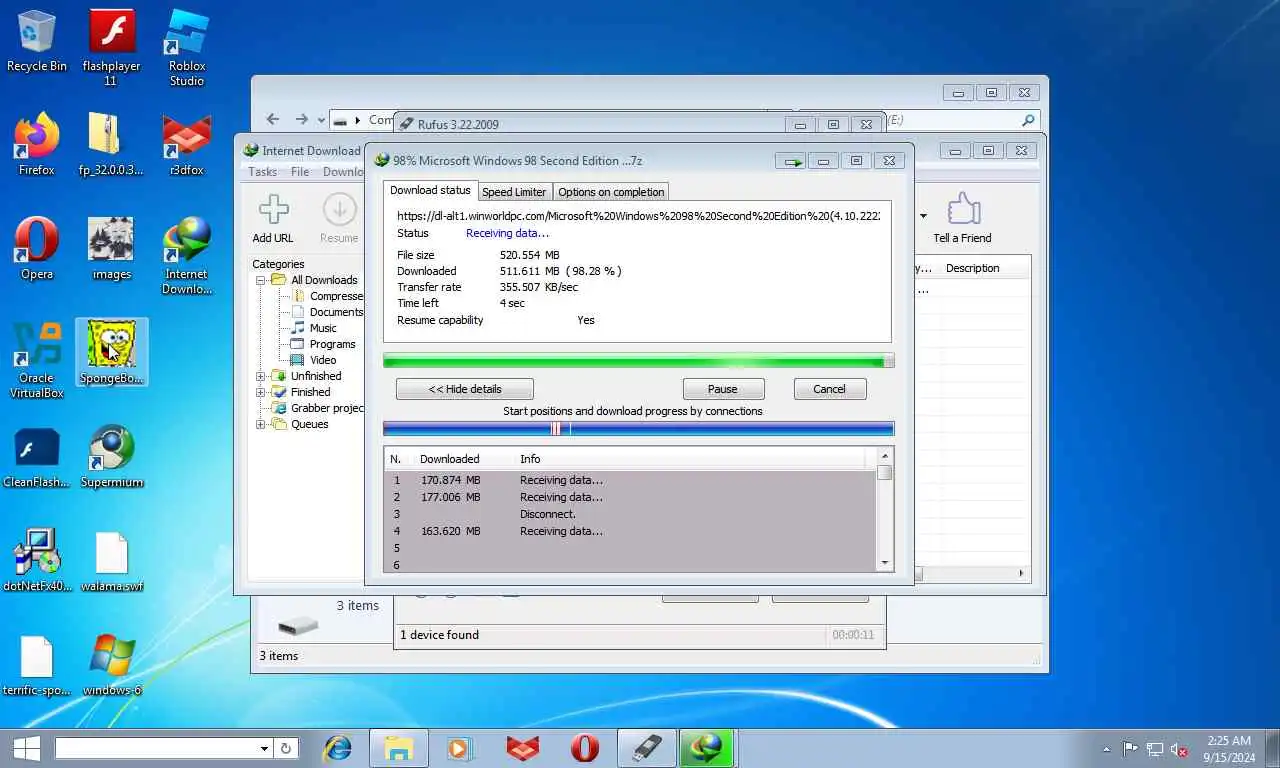Expand the Unfinished tree node
The height and width of the screenshot is (768, 1280).
point(260,376)
